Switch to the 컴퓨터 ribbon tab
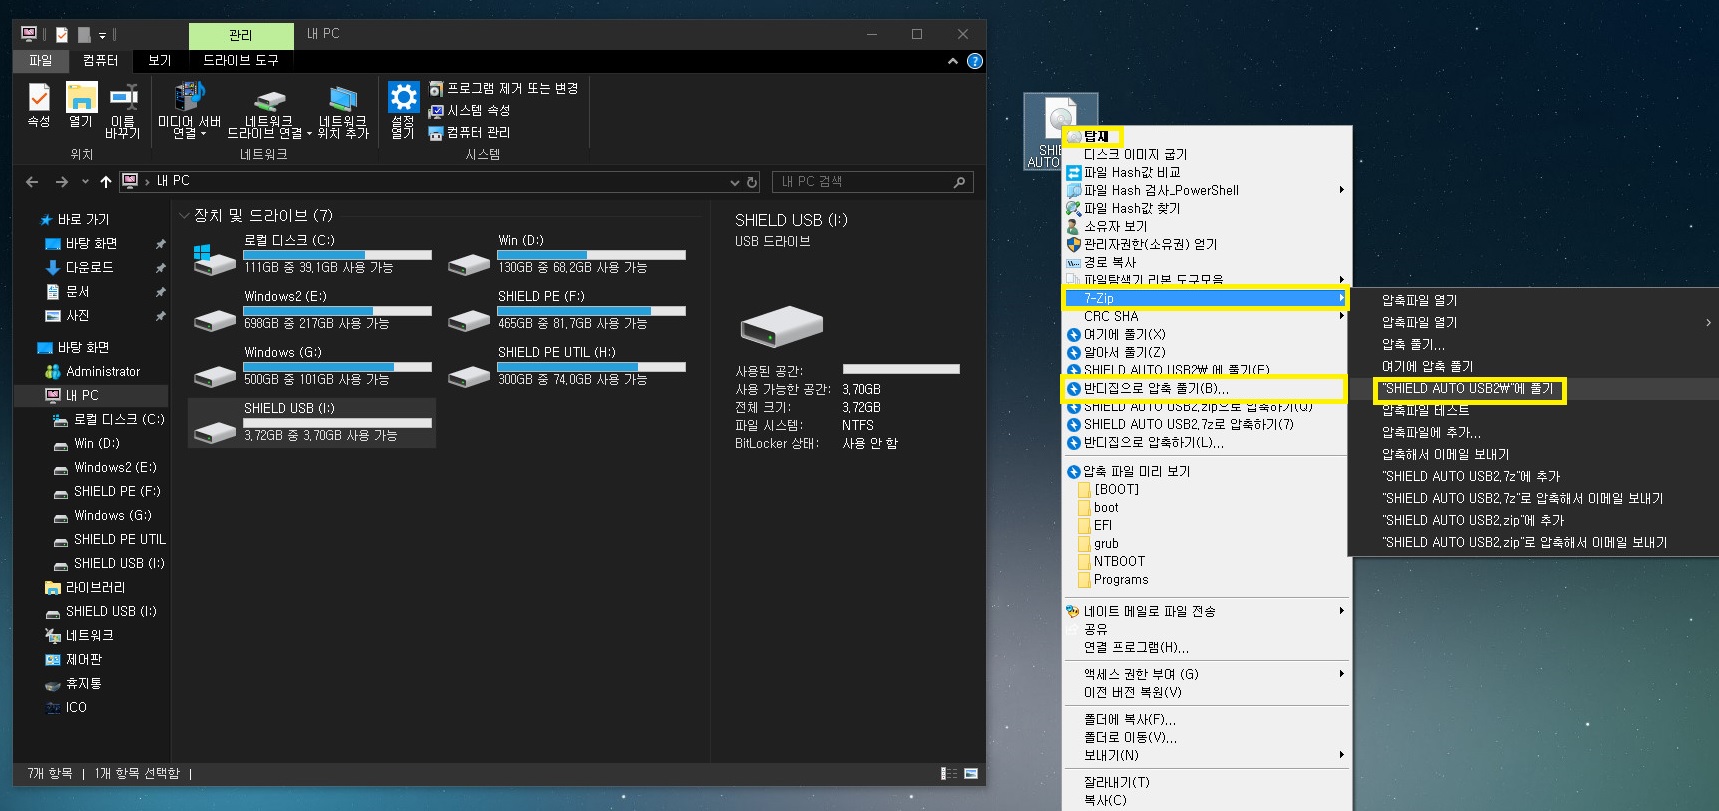The height and width of the screenshot is (811, 1719). [100, 61]
